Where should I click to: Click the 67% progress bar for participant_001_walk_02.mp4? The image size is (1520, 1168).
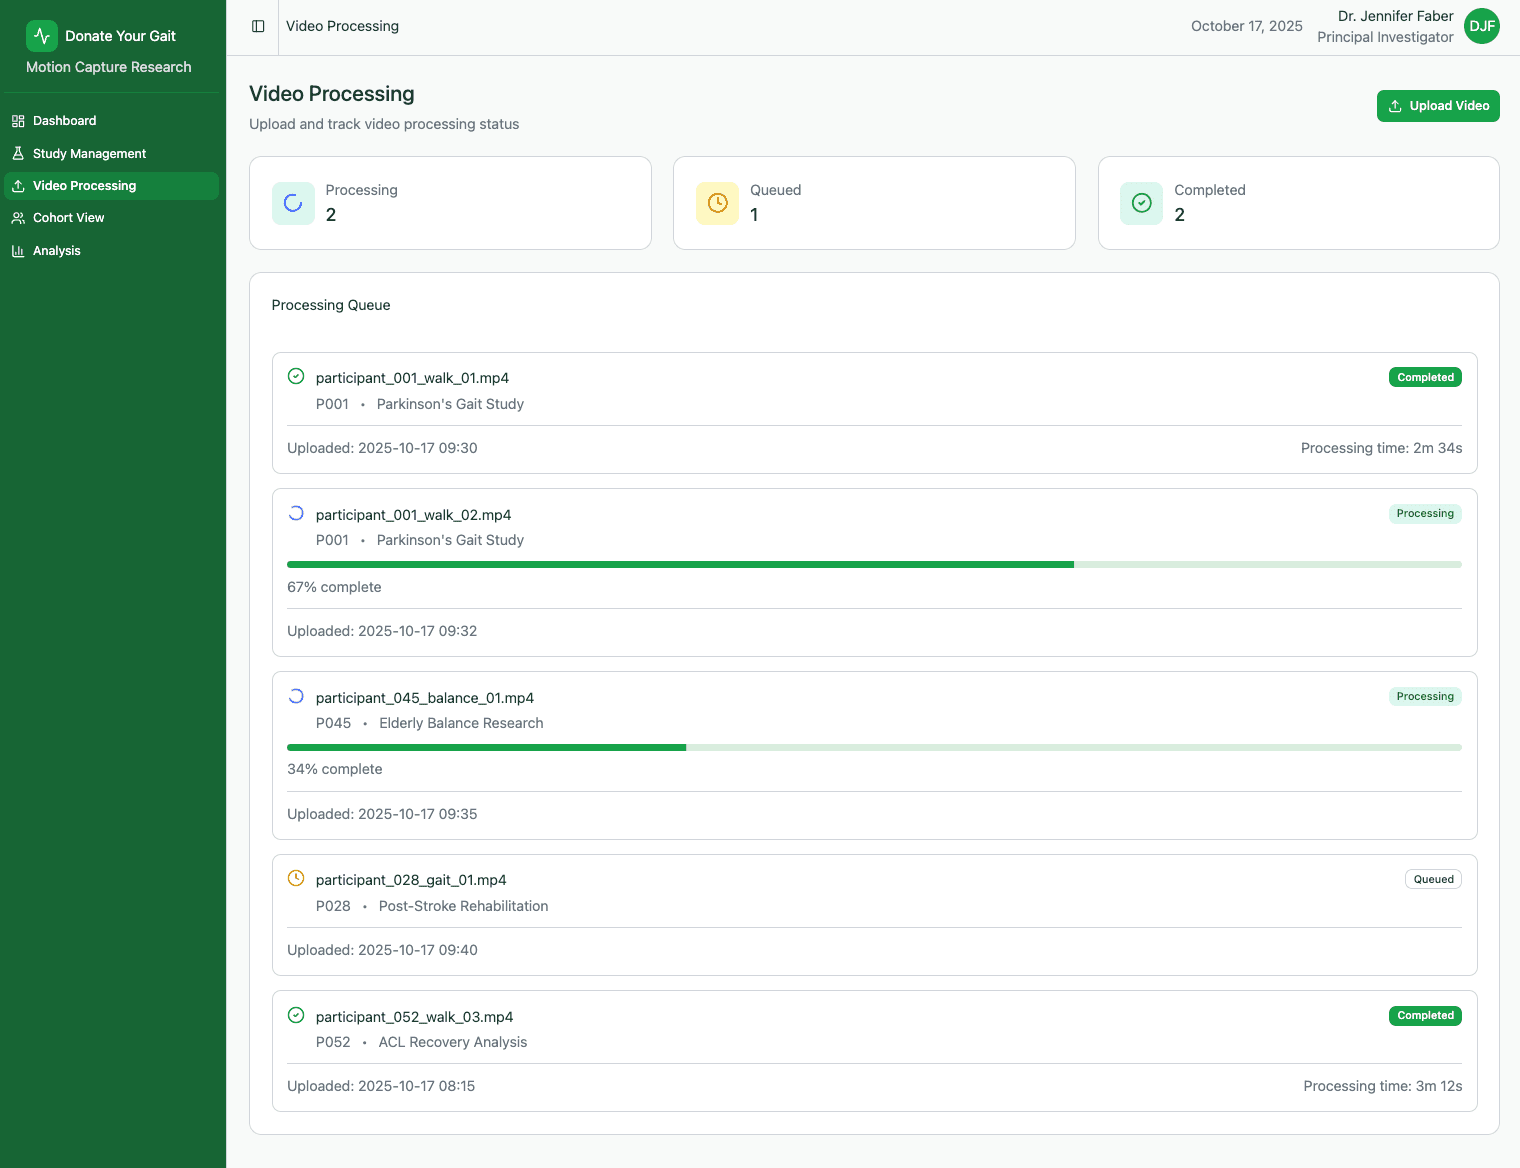873,564
